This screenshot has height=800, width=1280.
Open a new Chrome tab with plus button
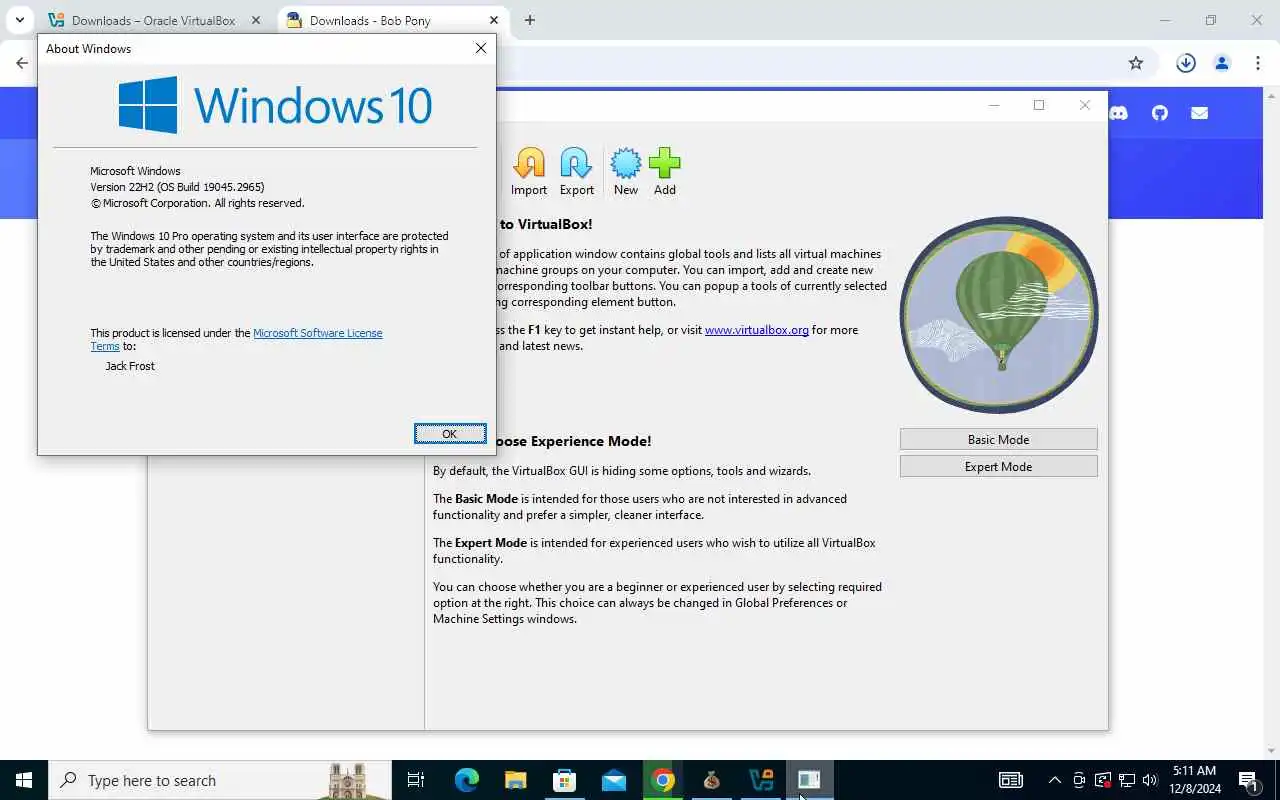pyautogui.click(x=530, y=20)
